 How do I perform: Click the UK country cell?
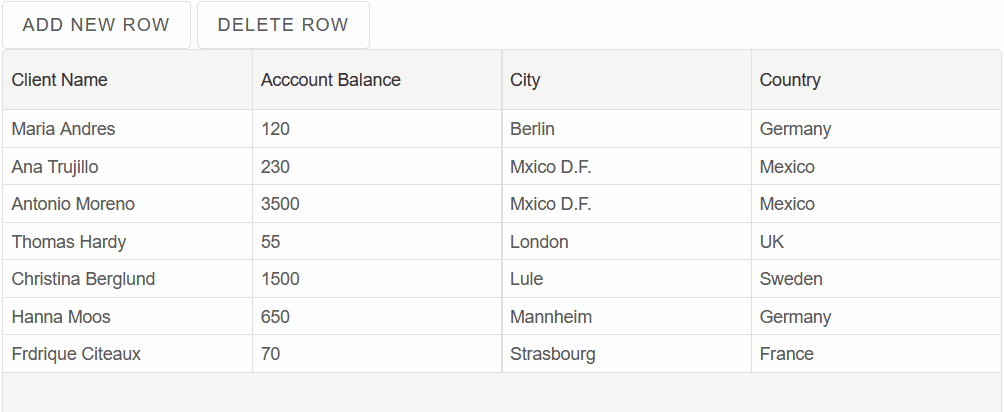[876, 242]
